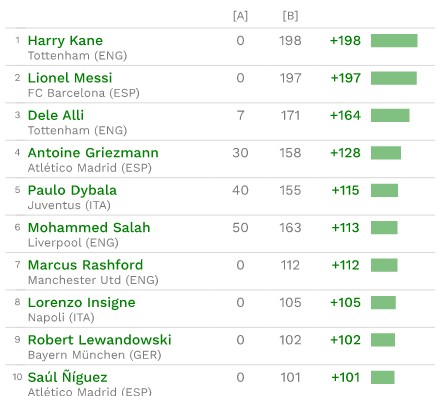Click the +128 value for Griezmann
The image size is (444, 396).
pos(345,153)
